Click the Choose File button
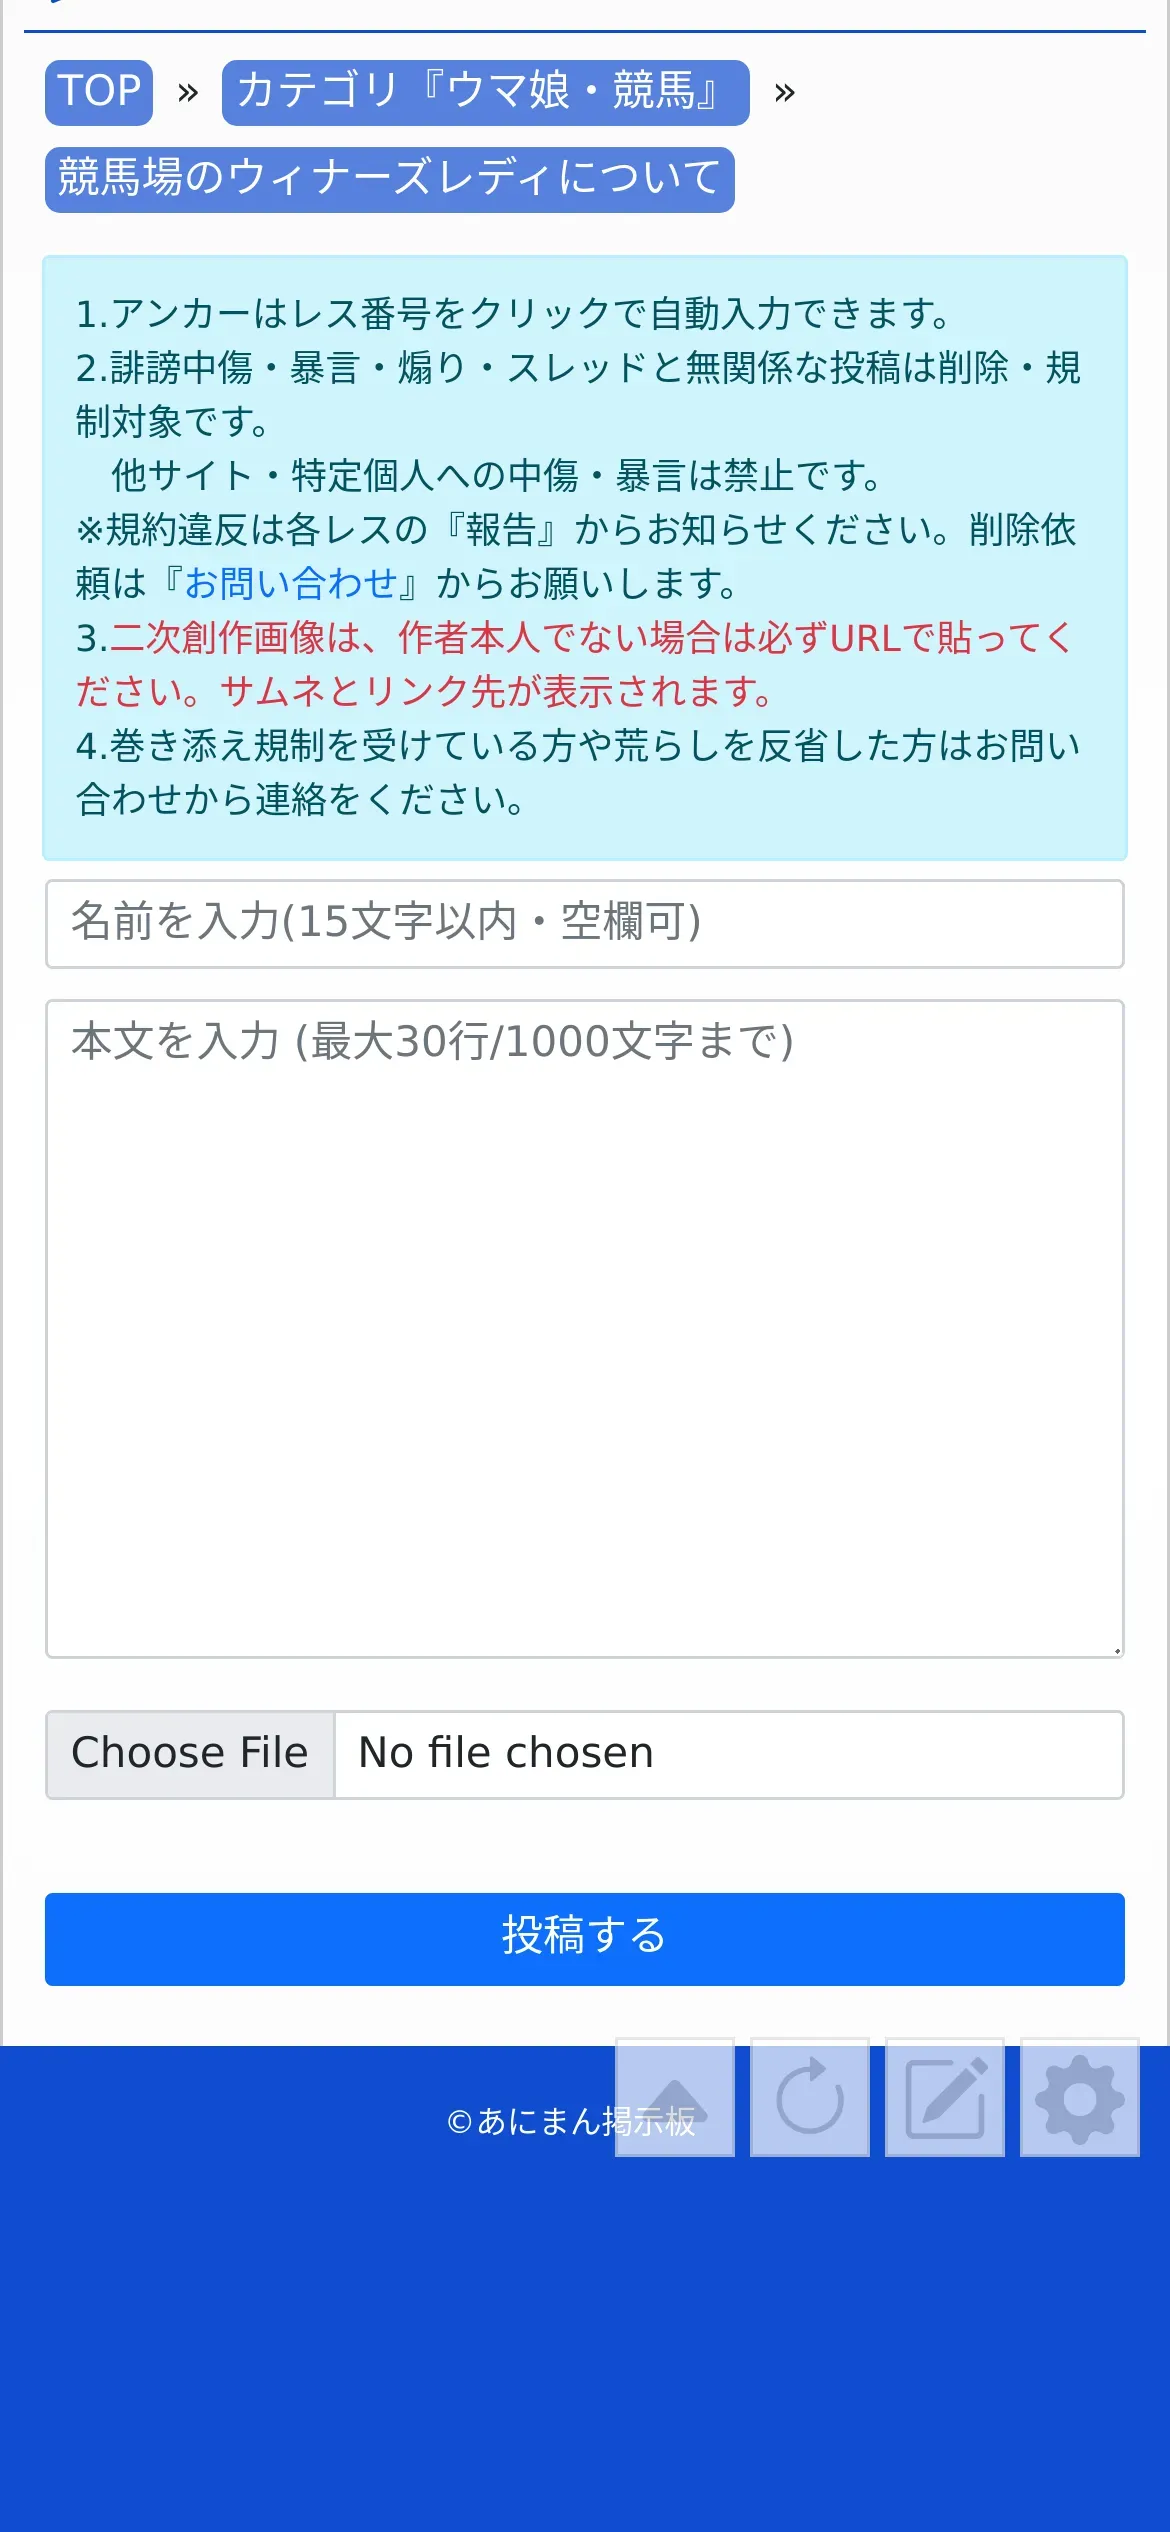The image size is (1170, 2532). click(x=190, y=1754)
